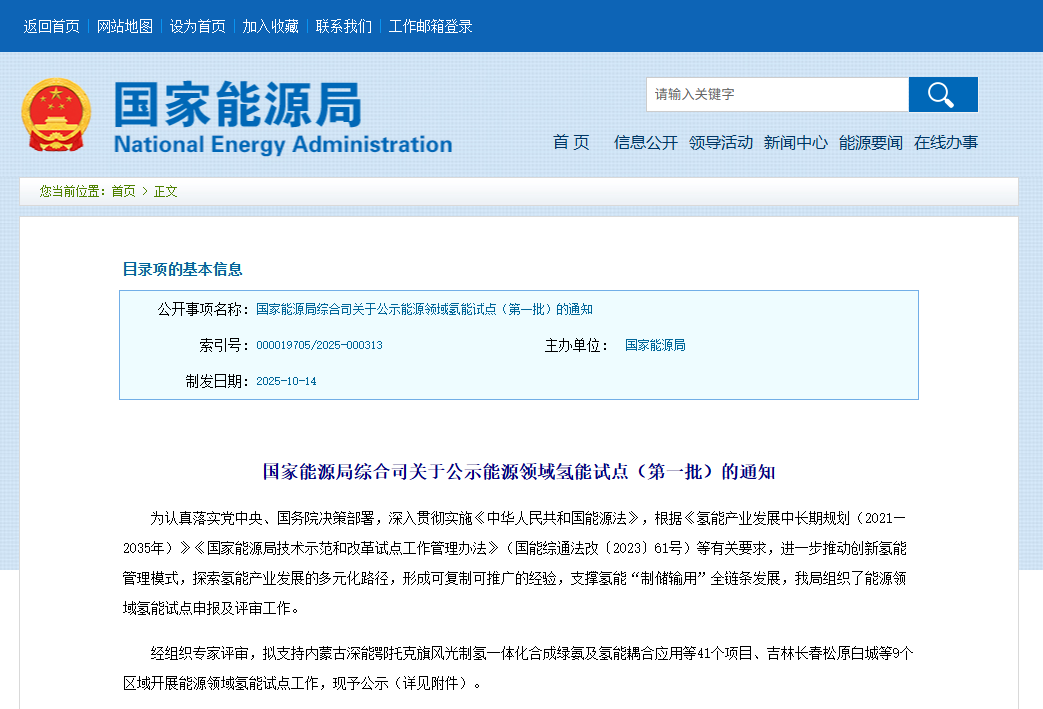Click index number 000019705/2025-000313
The image size is (1043, 709).
319,346
